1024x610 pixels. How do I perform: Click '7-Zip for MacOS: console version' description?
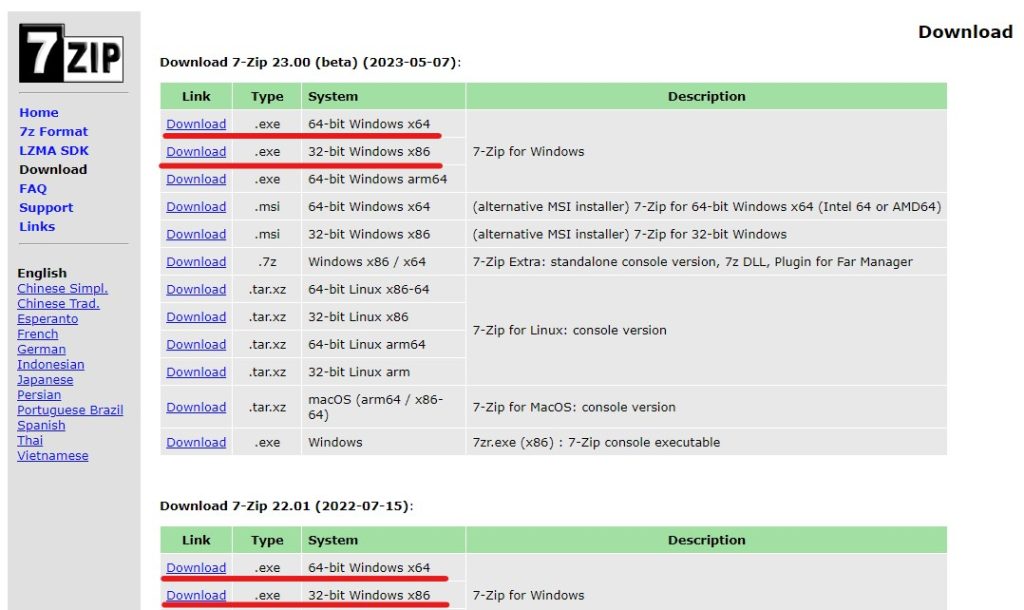(574, 407)
